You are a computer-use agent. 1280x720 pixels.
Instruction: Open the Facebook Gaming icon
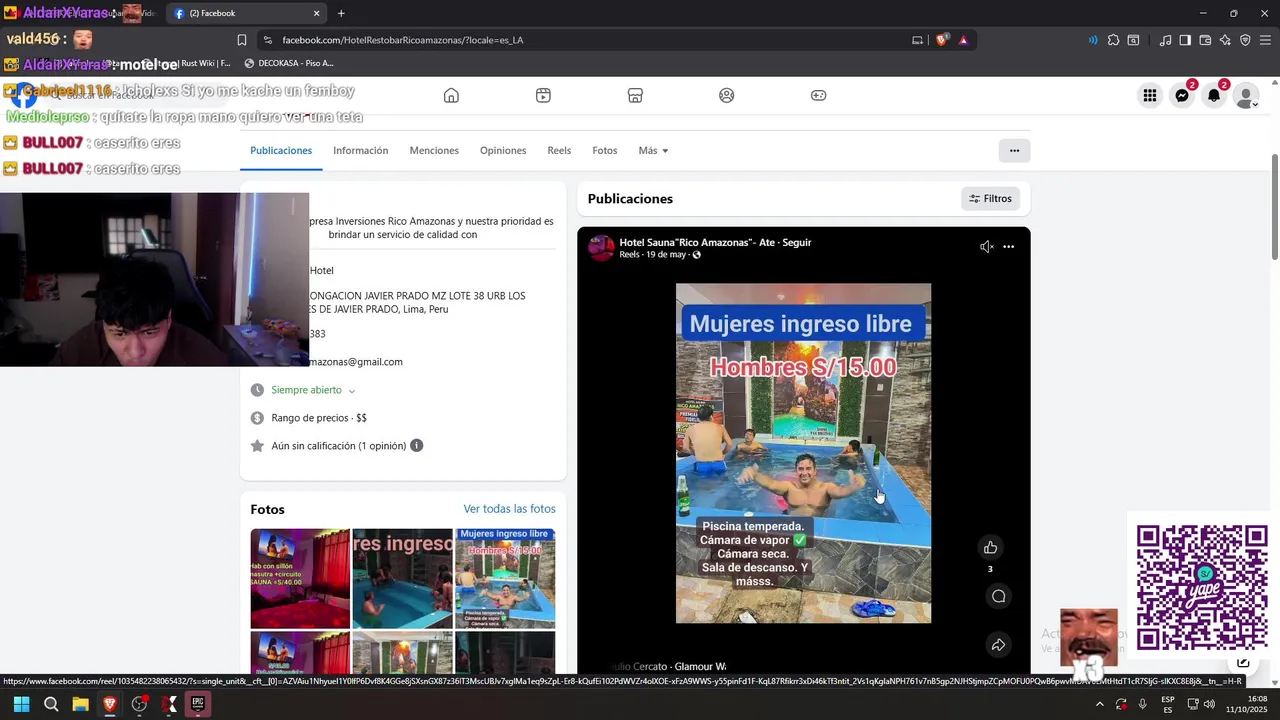[818, 95]
